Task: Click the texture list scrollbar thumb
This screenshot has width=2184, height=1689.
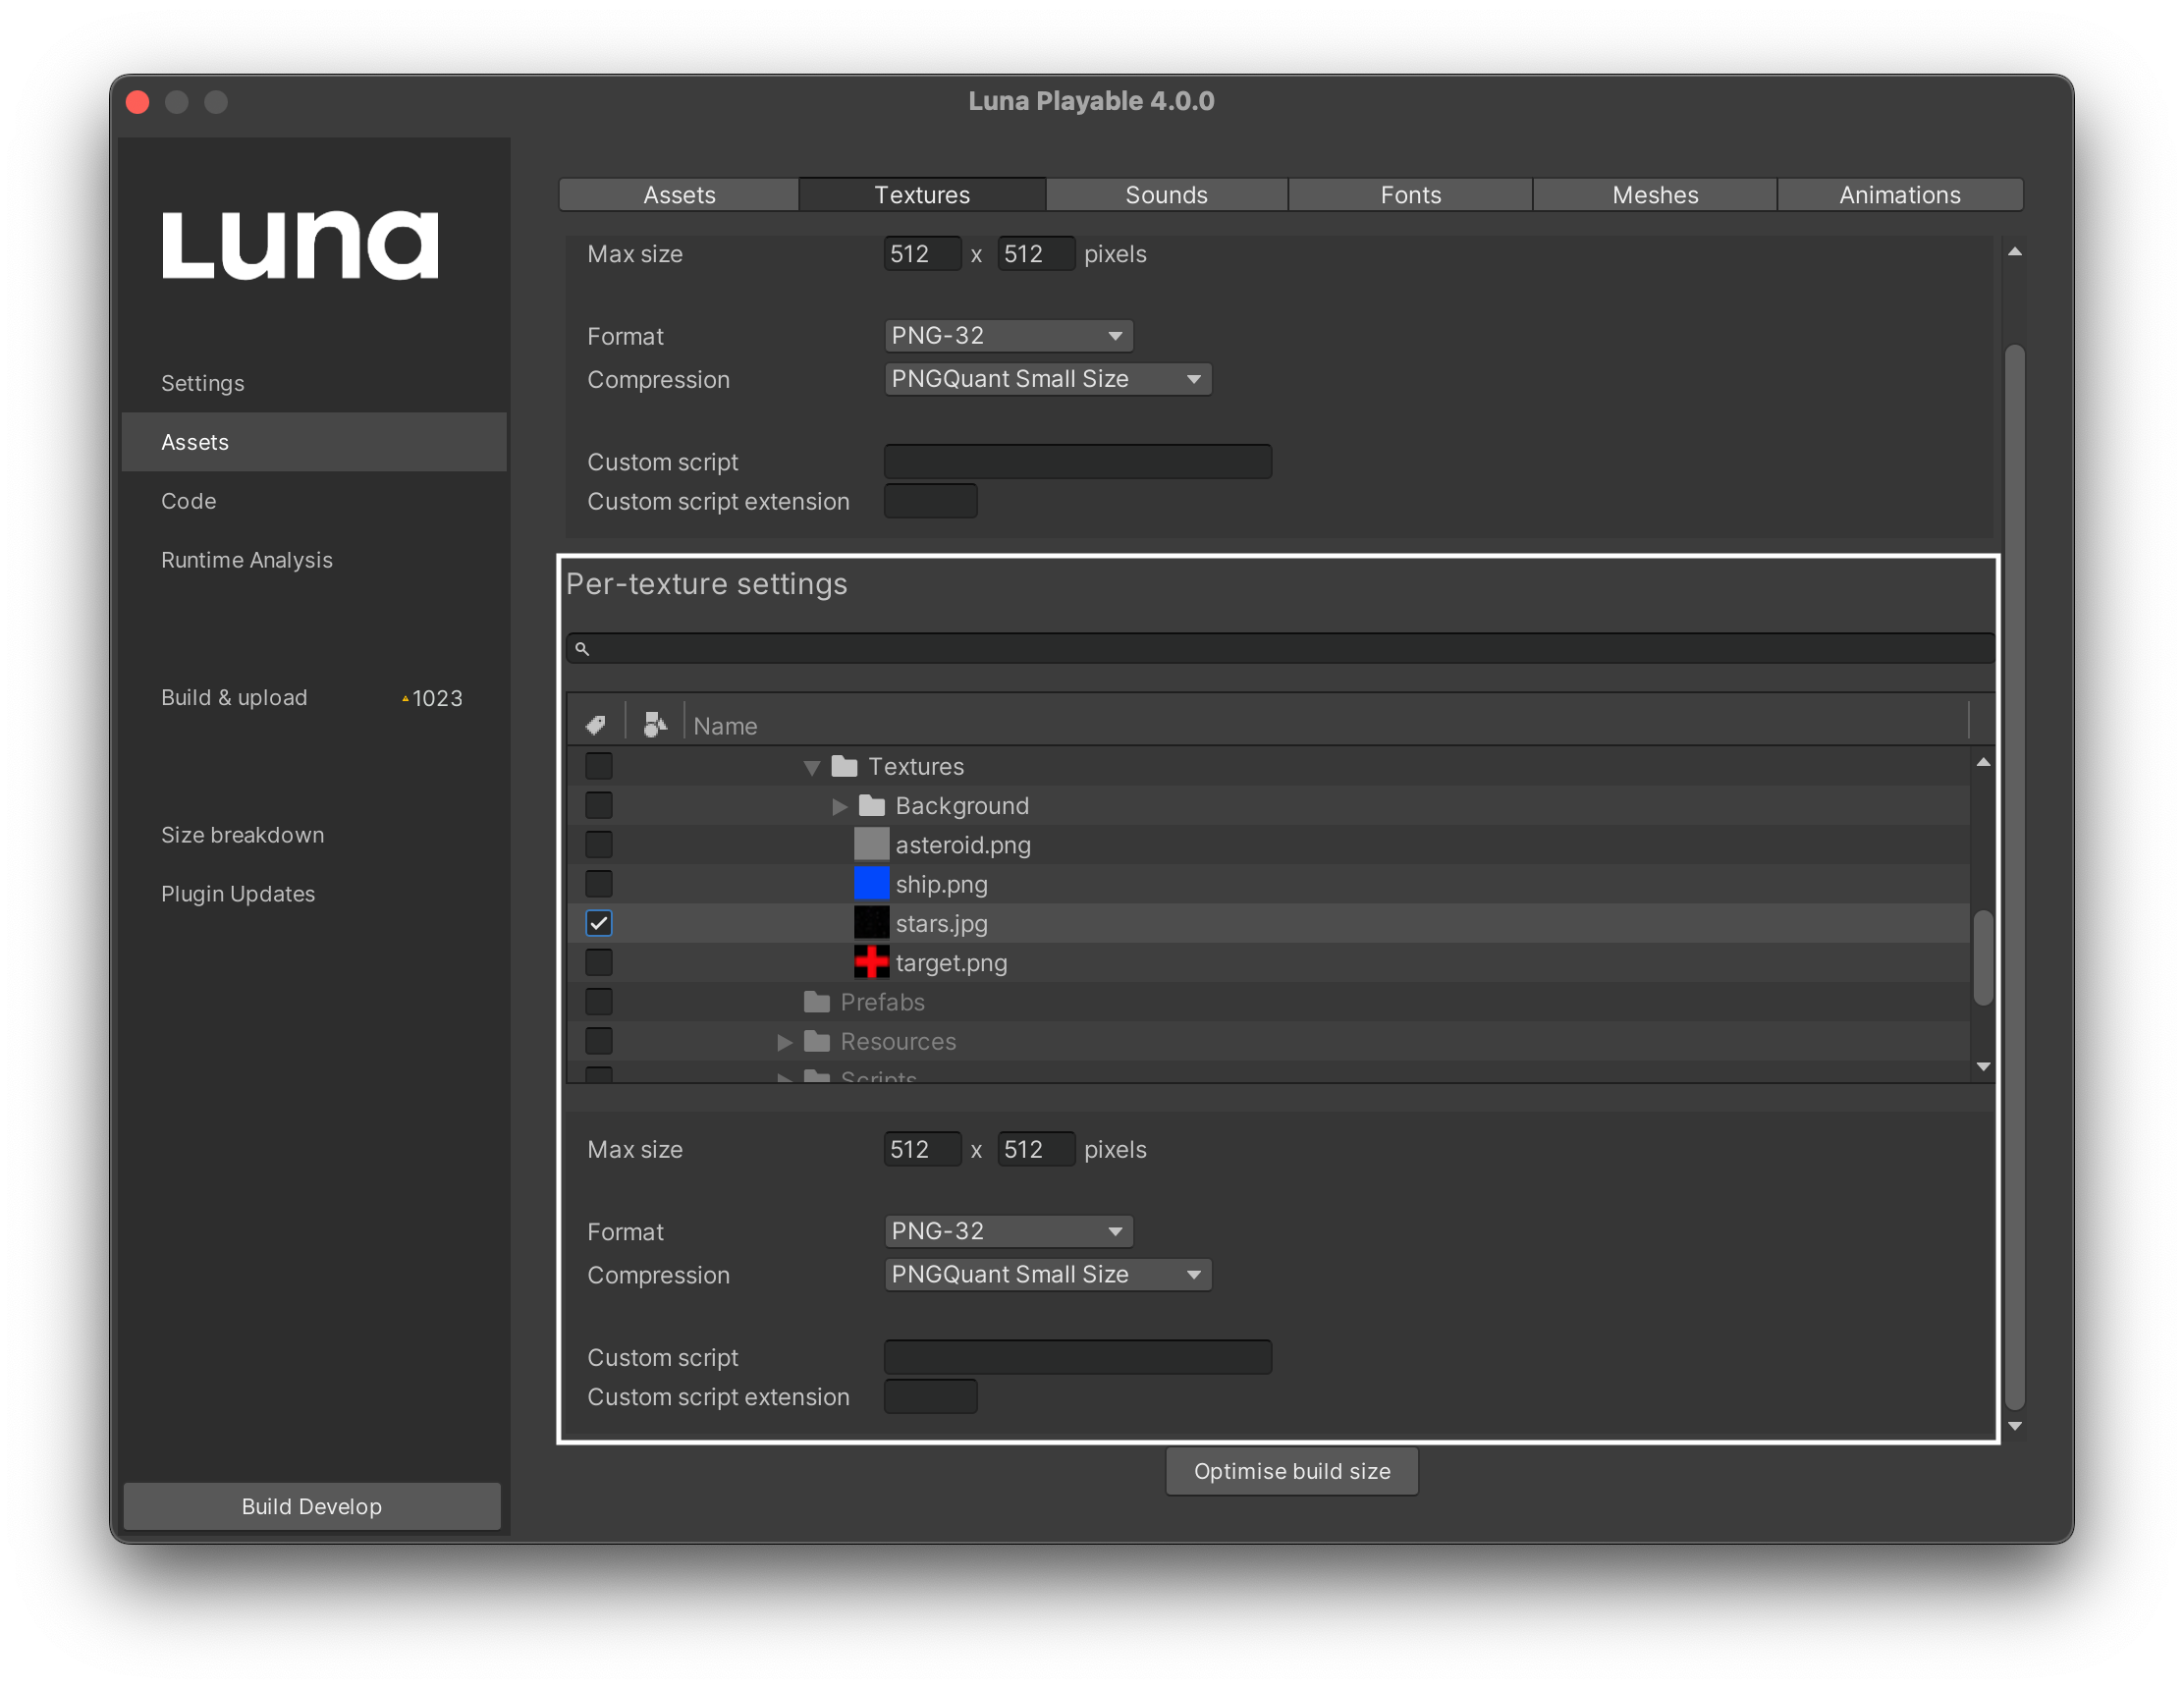Action: pyautogui.click(x=1983, y=958)
